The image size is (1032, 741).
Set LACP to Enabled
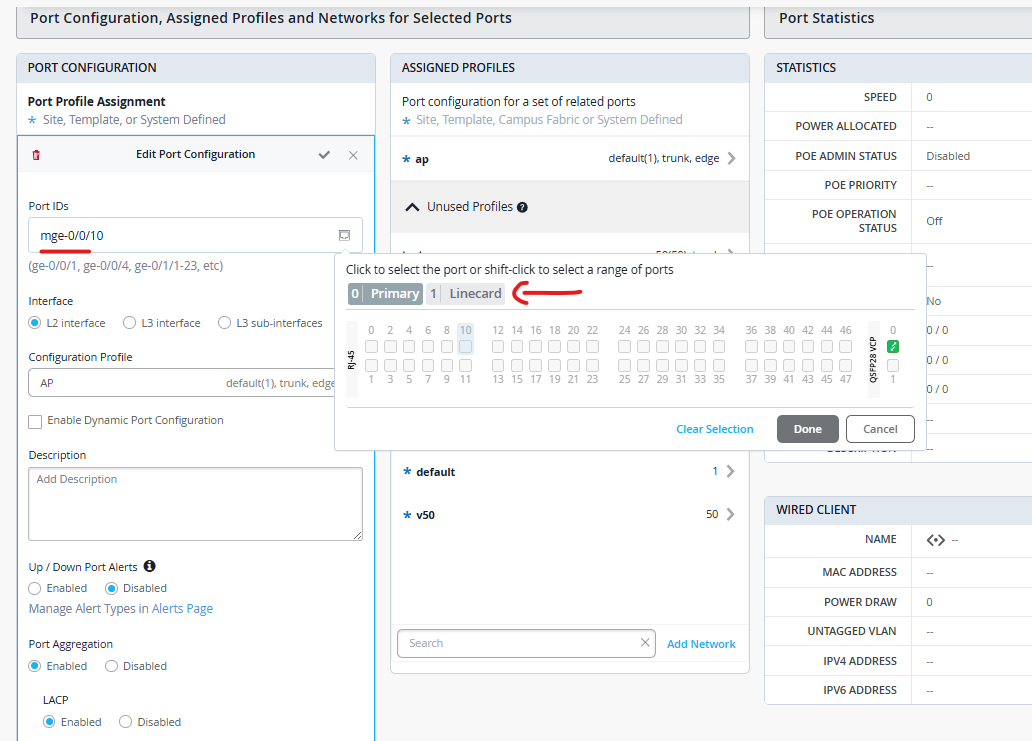(x=49, y=722)
